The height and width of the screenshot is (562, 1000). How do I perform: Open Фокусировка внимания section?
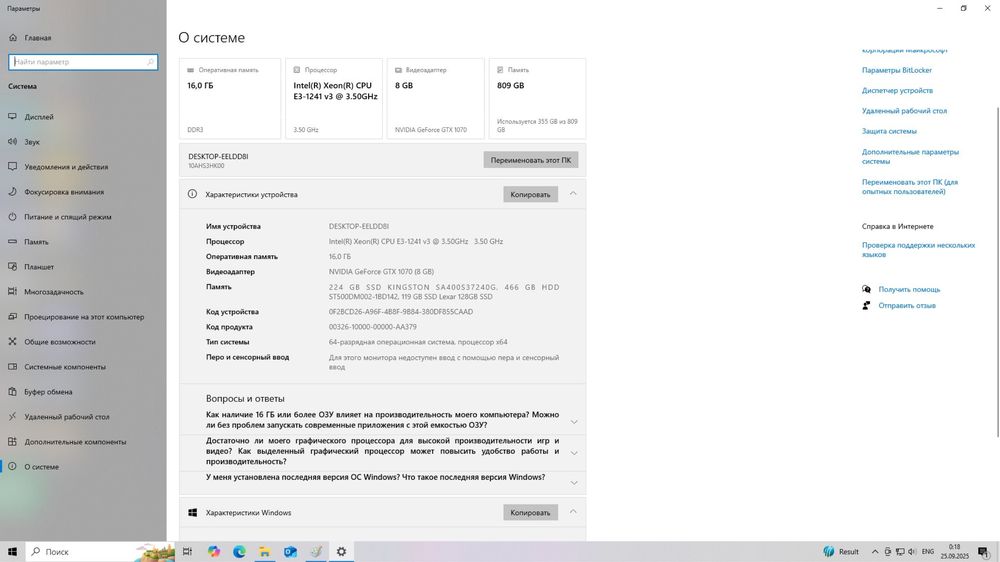[x=64, y=191]
